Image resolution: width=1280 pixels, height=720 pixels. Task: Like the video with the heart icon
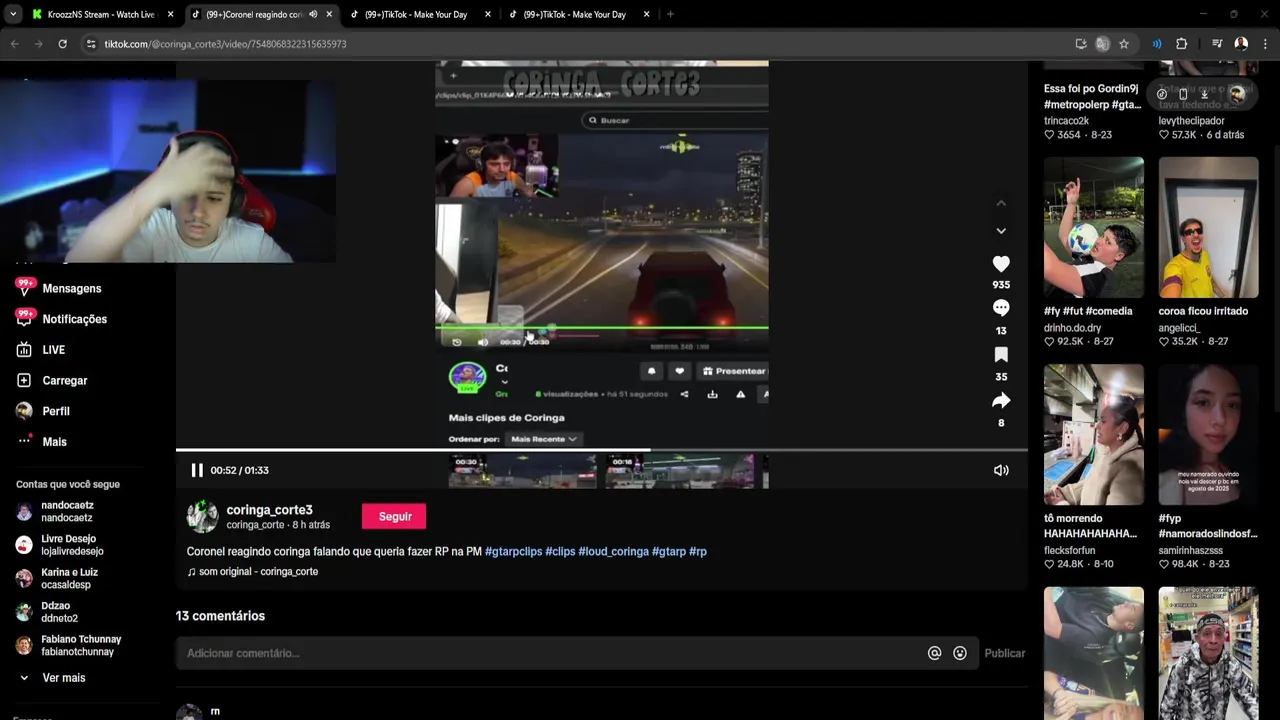tap(1001, 264)
